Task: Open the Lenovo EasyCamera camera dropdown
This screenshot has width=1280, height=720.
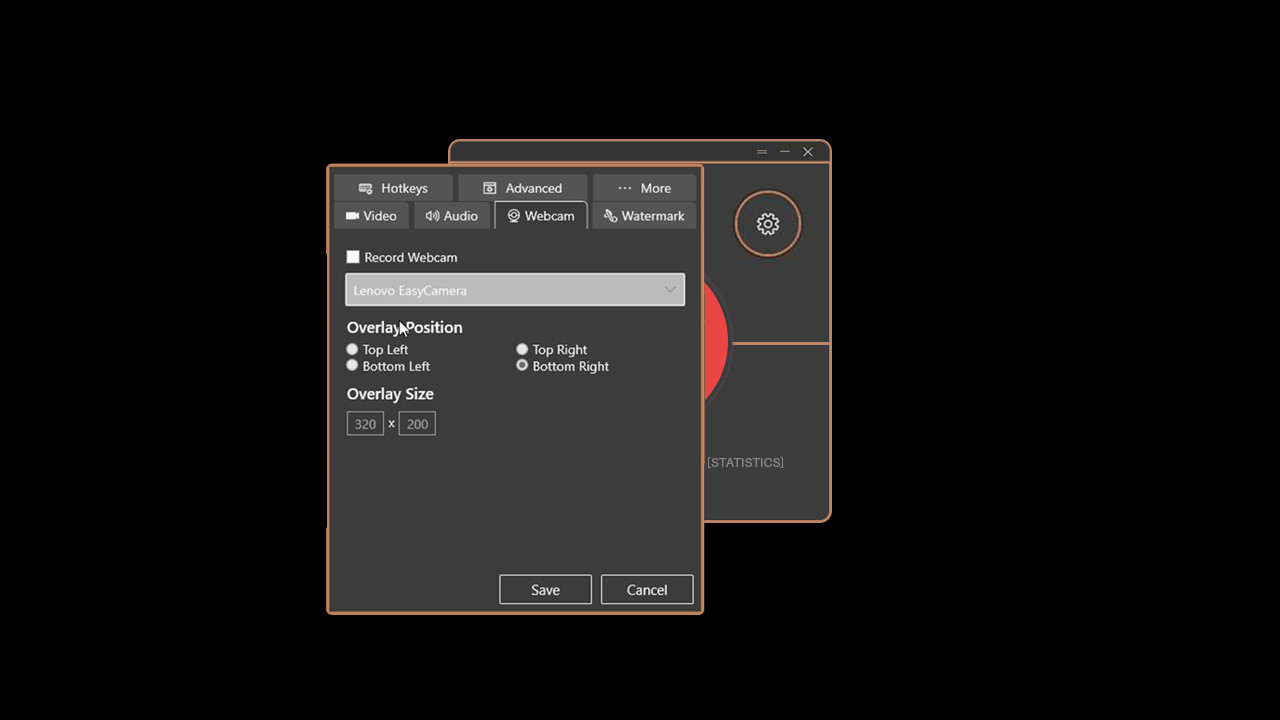Action: tap(515, 290)
